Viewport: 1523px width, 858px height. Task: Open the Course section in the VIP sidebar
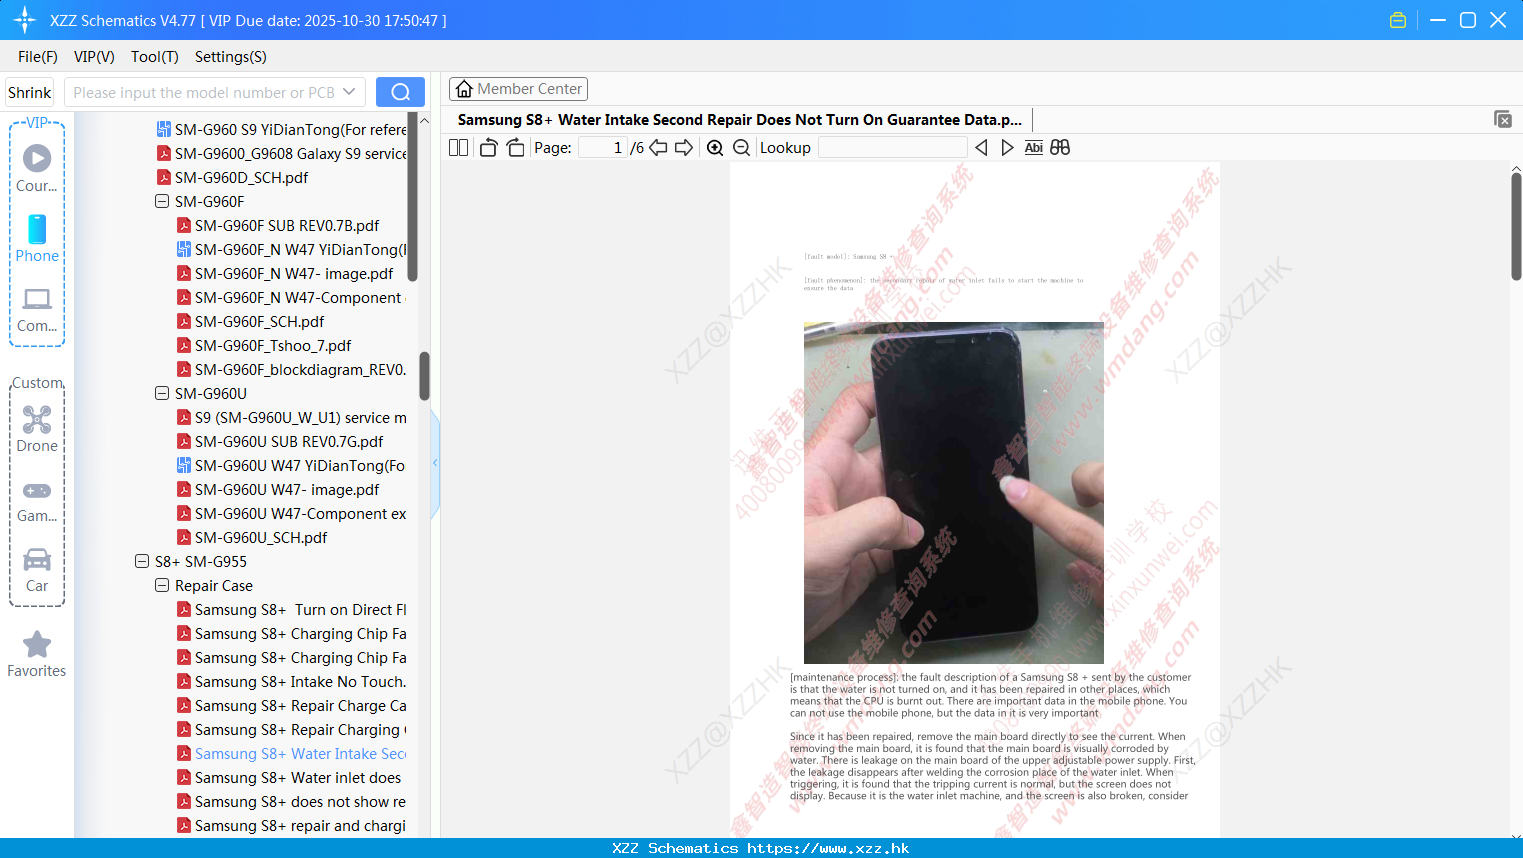(x=37, y=168)
